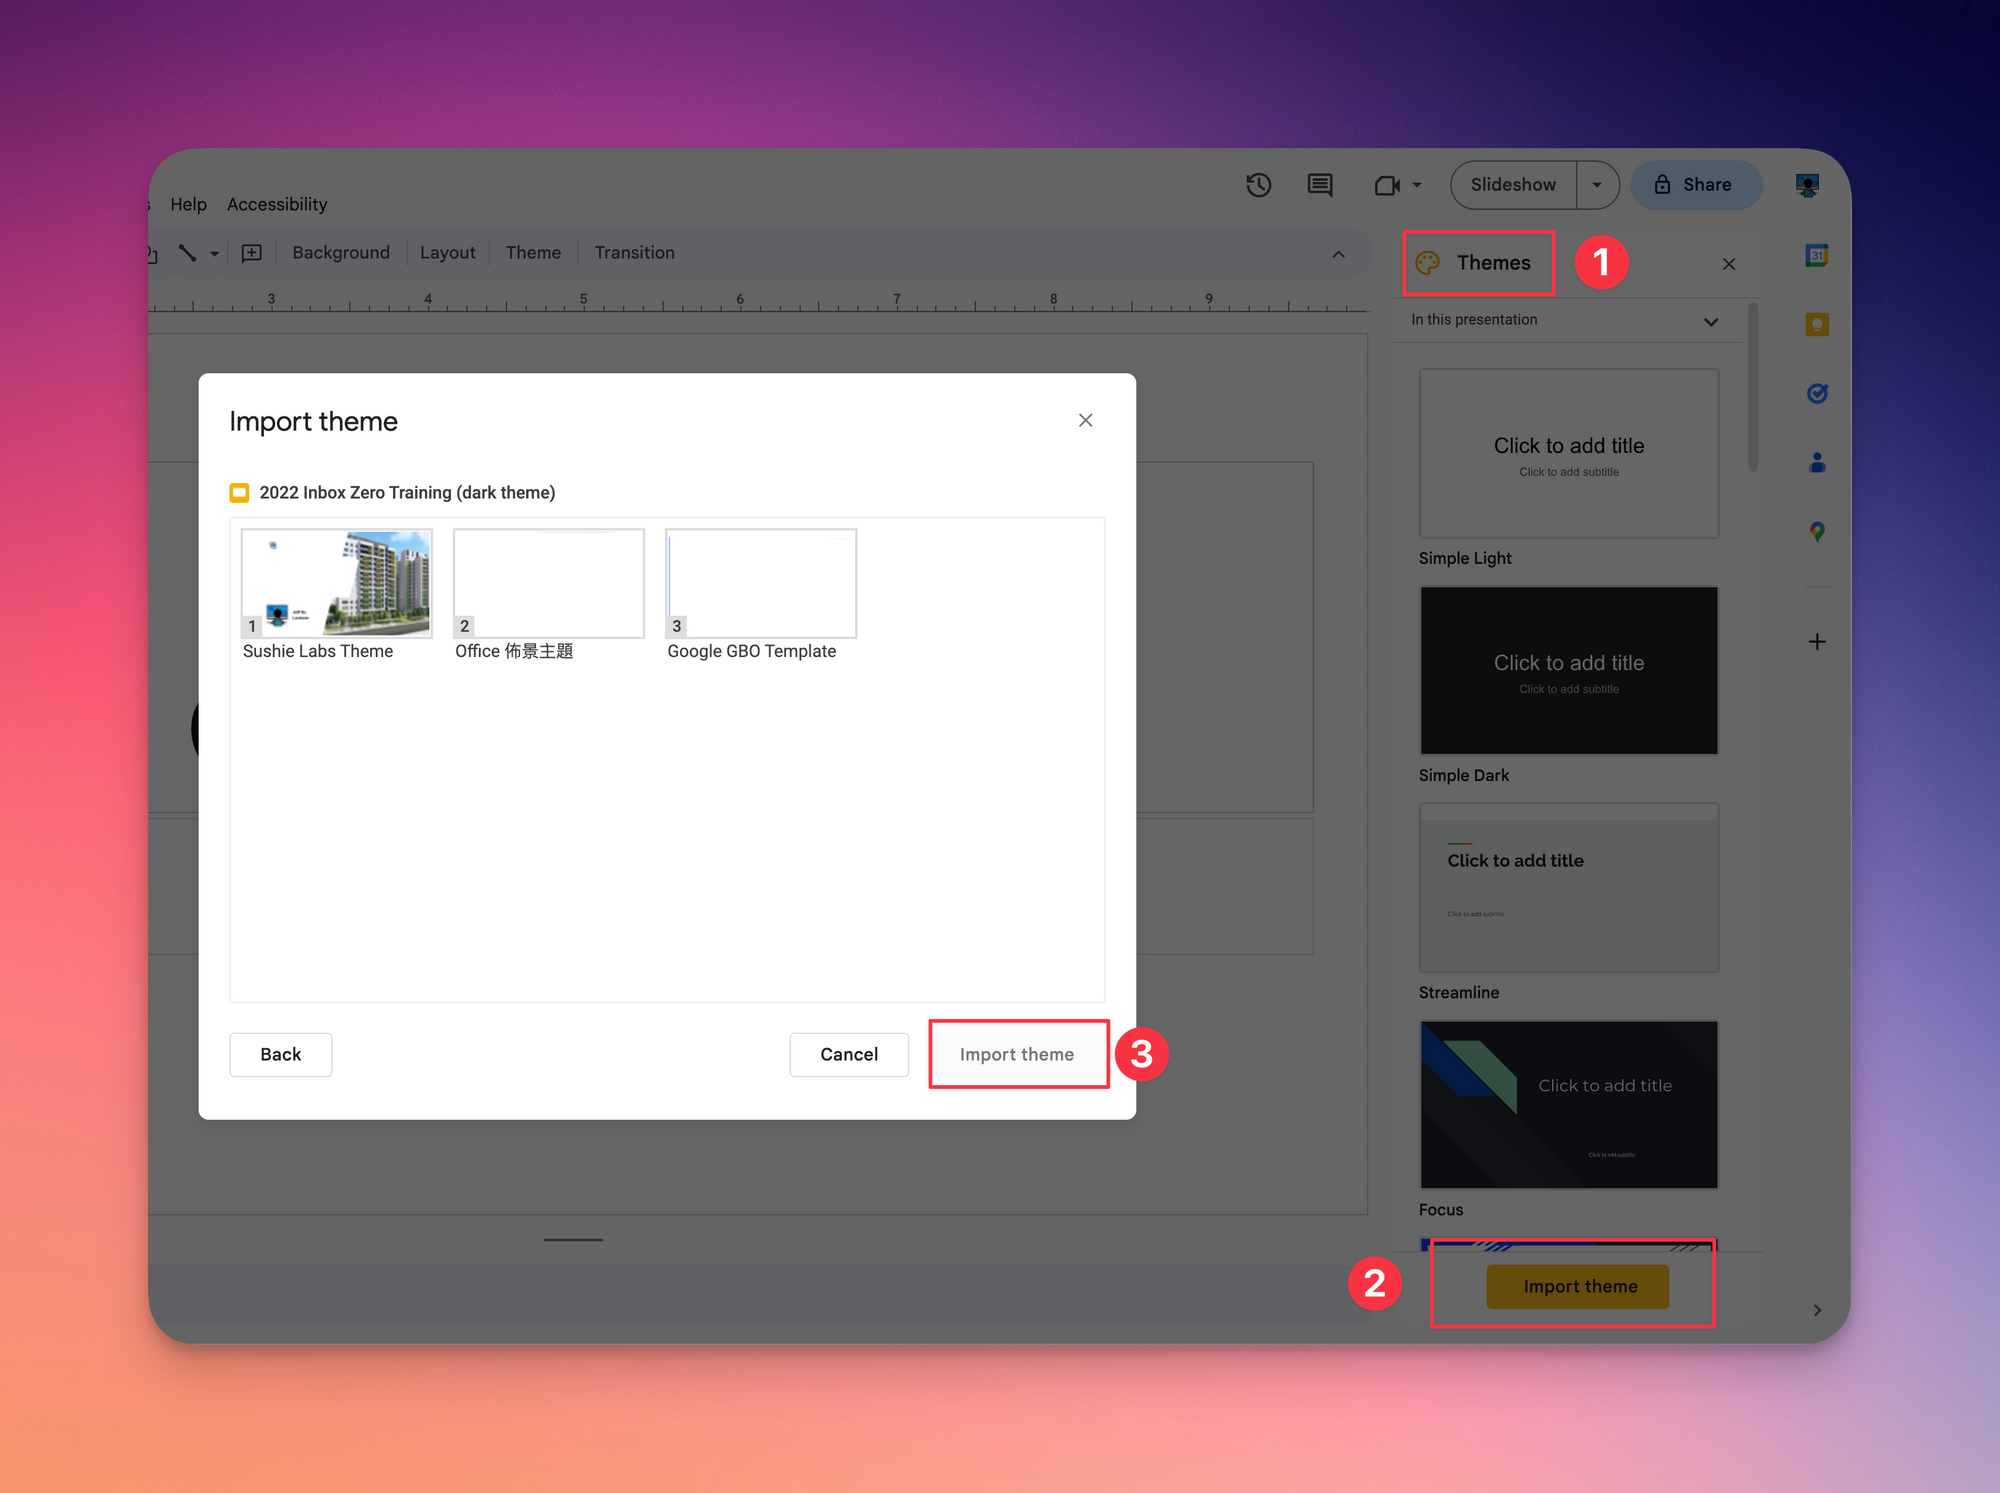Click the yellow Import theme button
This screenshot has width=2000, height=1493.
pyautogui.click(x=1579, y=1287)
